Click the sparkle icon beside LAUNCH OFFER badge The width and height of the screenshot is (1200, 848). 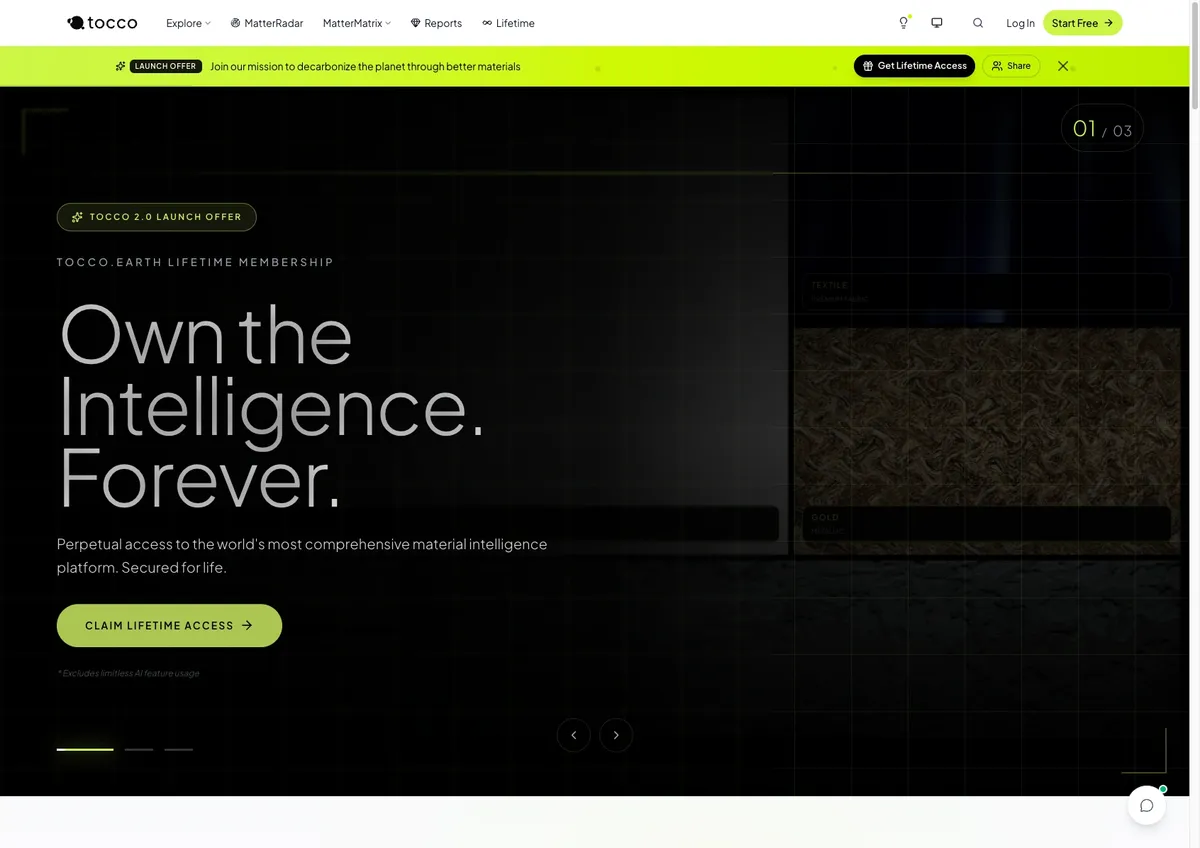[121, 66]
